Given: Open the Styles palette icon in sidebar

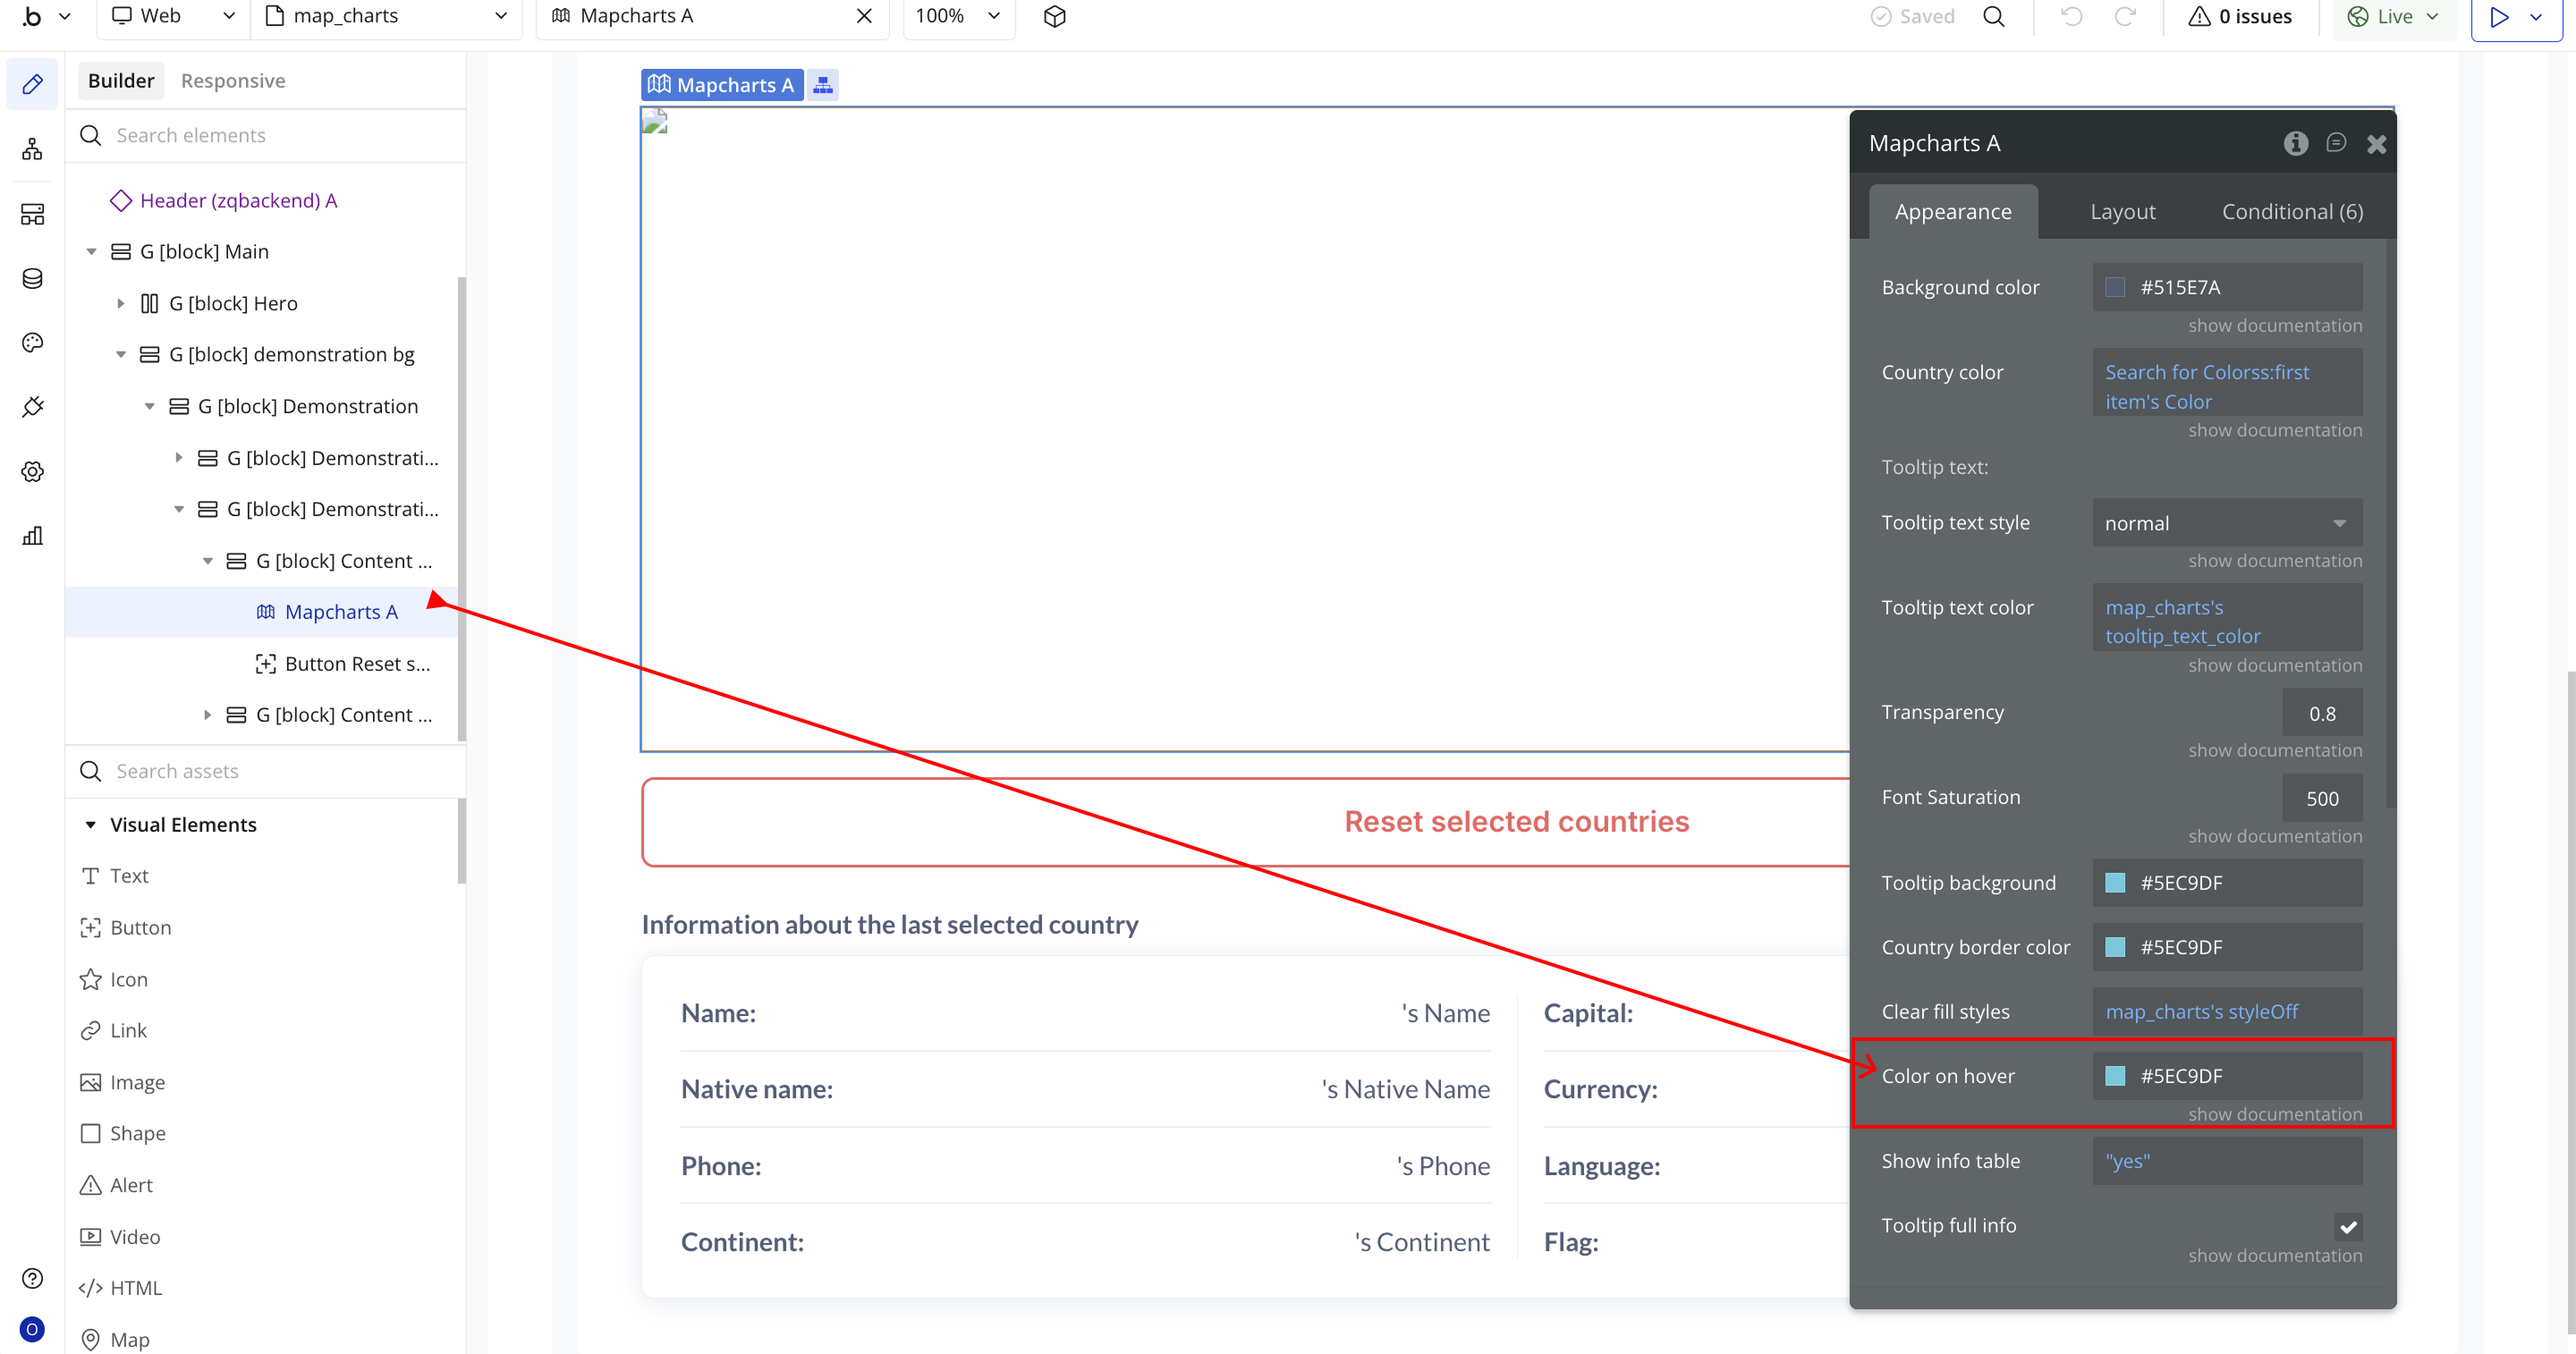Looking at the screenshot, I should pyautogui.click(x=32, y=343).
